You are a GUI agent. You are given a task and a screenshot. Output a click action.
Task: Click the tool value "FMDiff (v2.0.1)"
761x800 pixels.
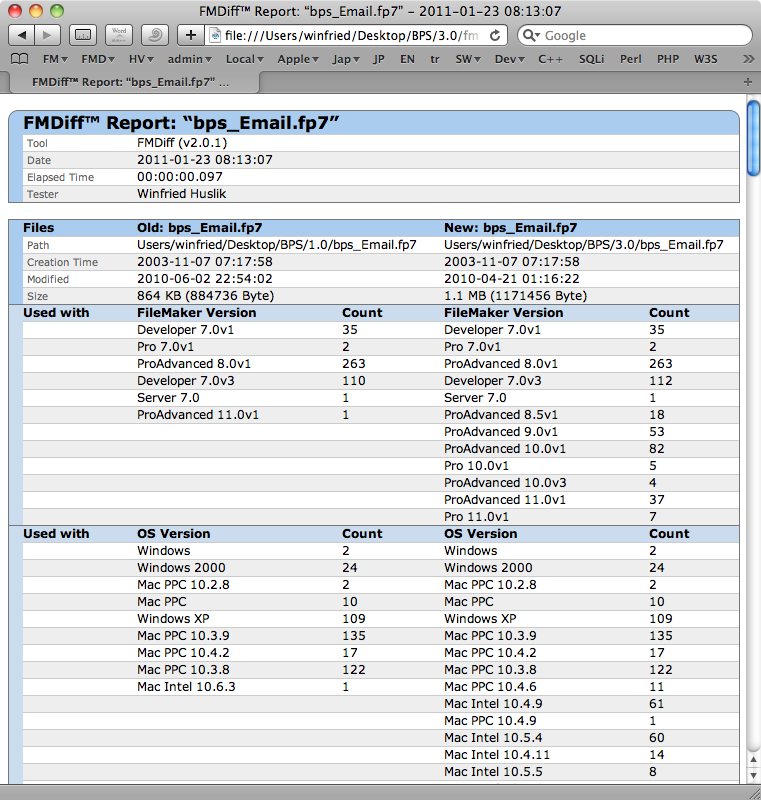[x=182, y=143]
